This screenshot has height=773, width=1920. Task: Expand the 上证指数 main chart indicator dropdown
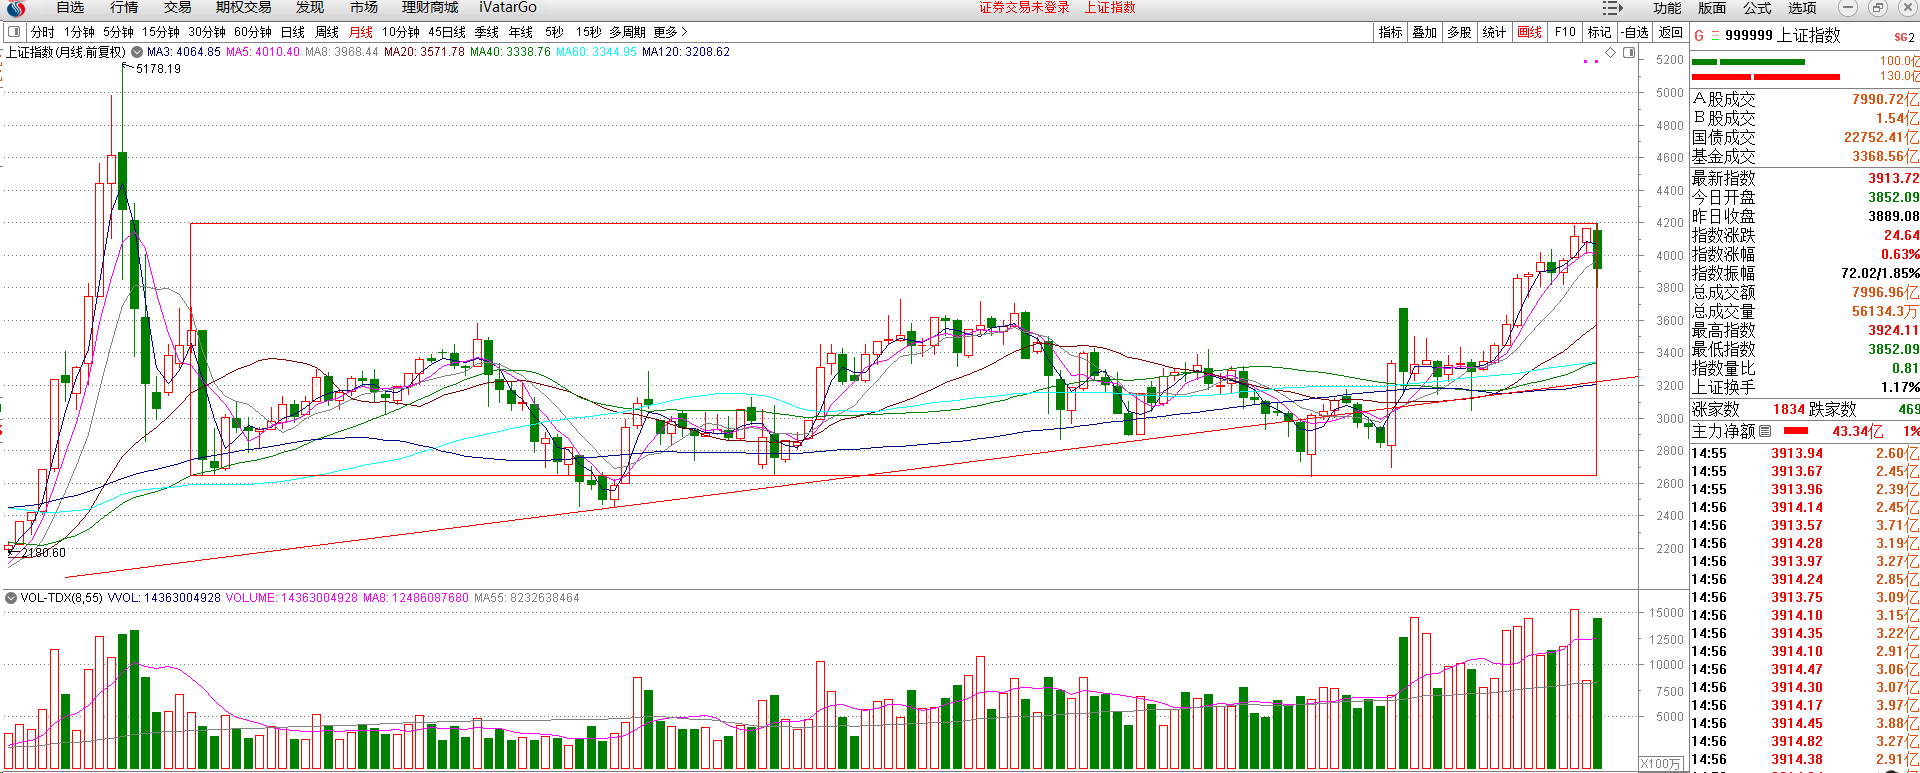tap(137, 52)
